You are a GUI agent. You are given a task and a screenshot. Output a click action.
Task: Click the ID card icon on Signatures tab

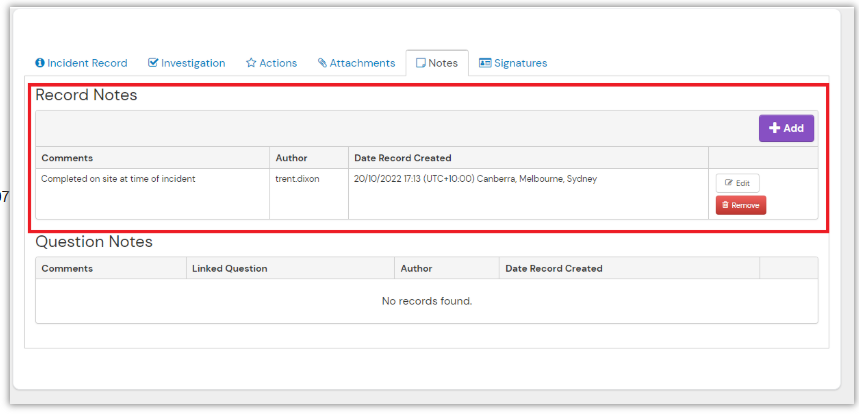pyautogui.click(x=485, y=63)
